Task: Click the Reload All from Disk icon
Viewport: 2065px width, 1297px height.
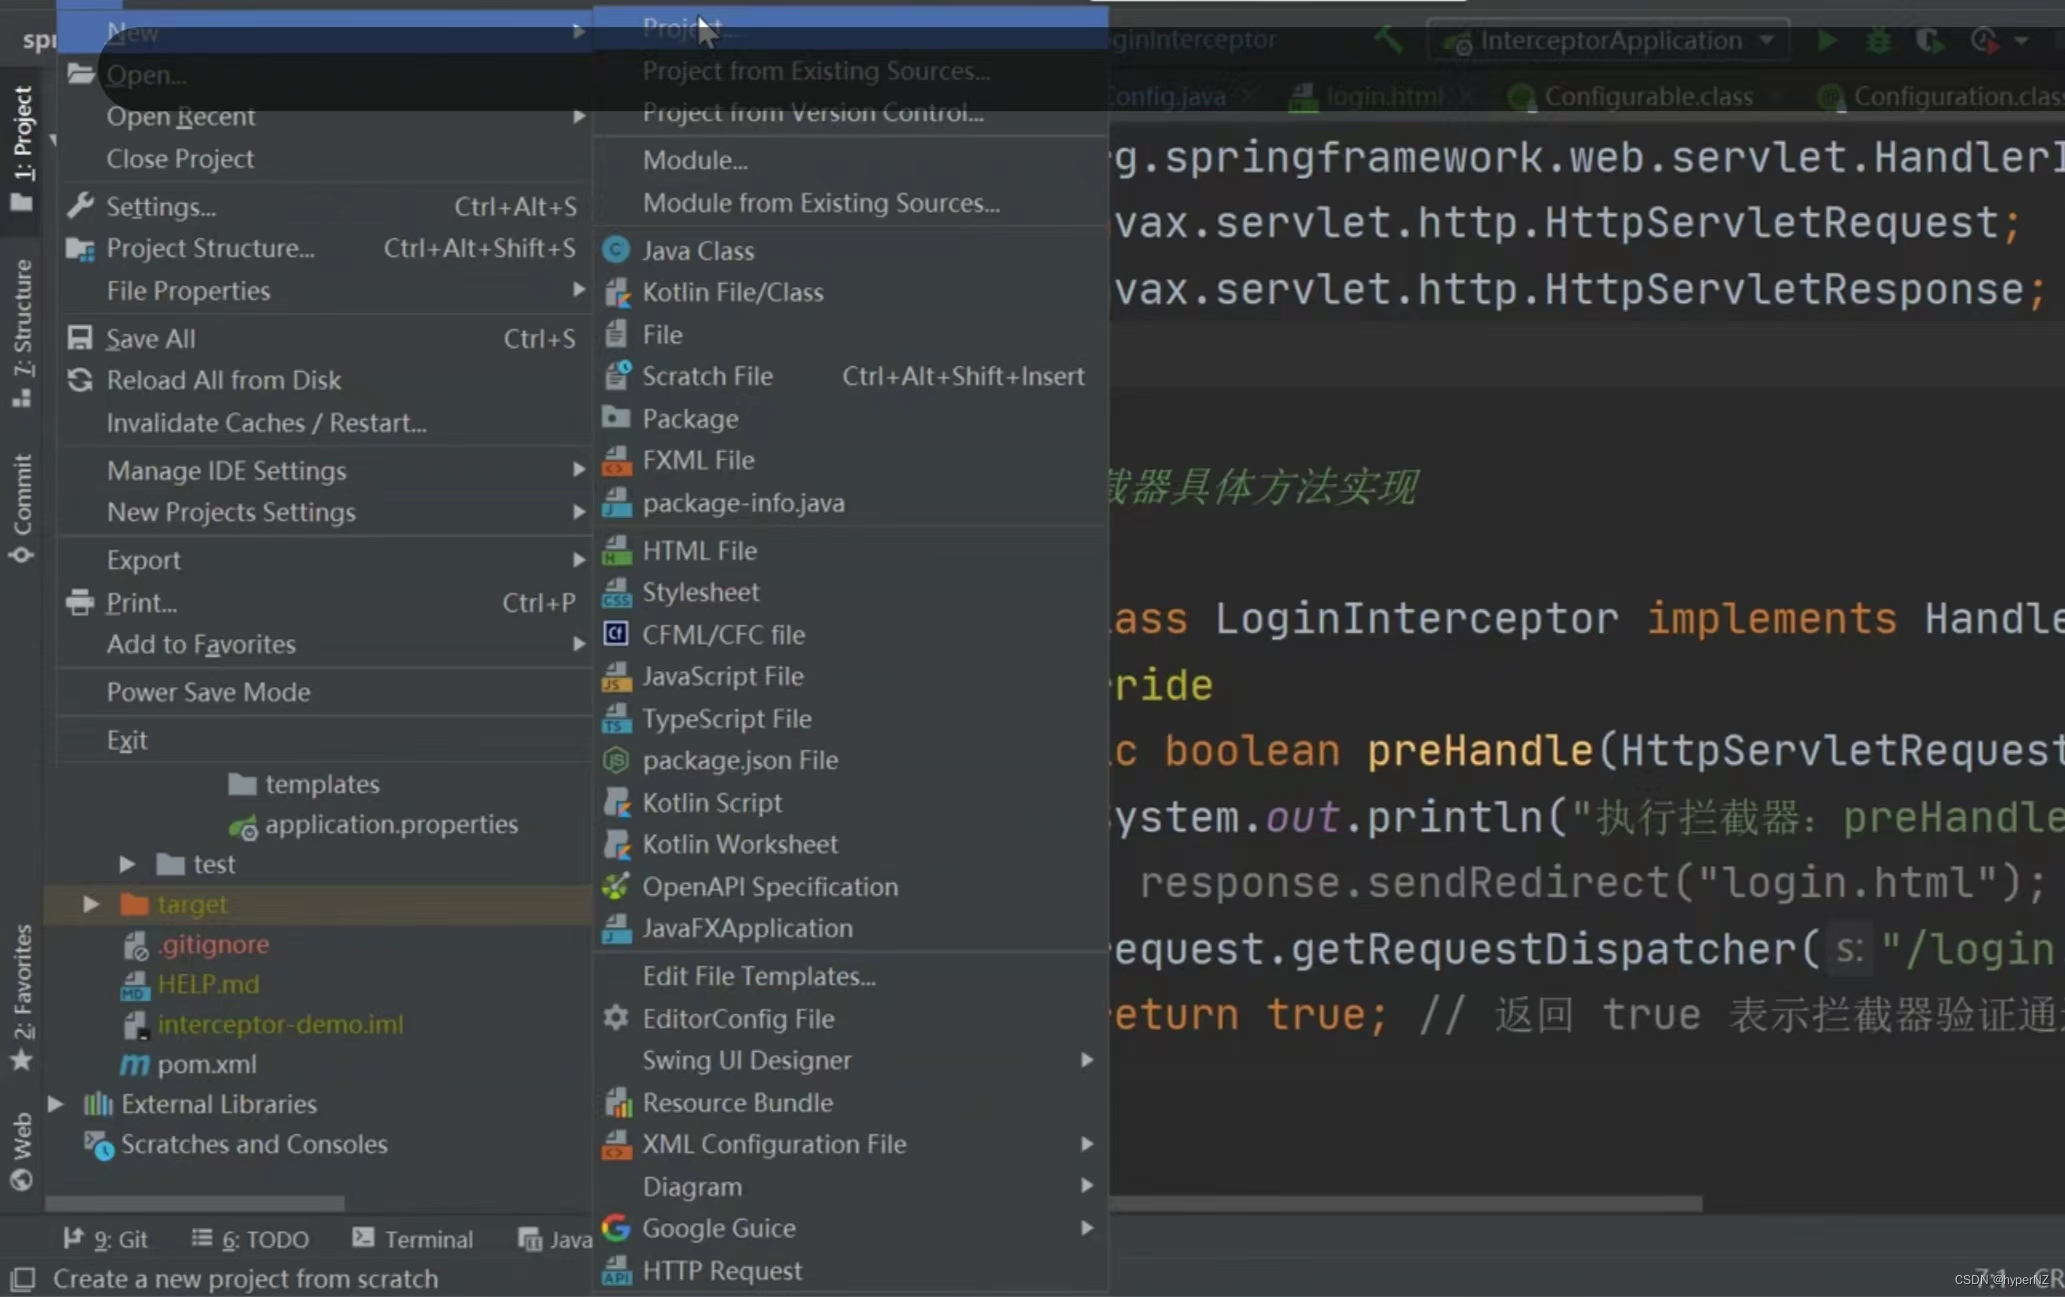Action: point(80,380)
